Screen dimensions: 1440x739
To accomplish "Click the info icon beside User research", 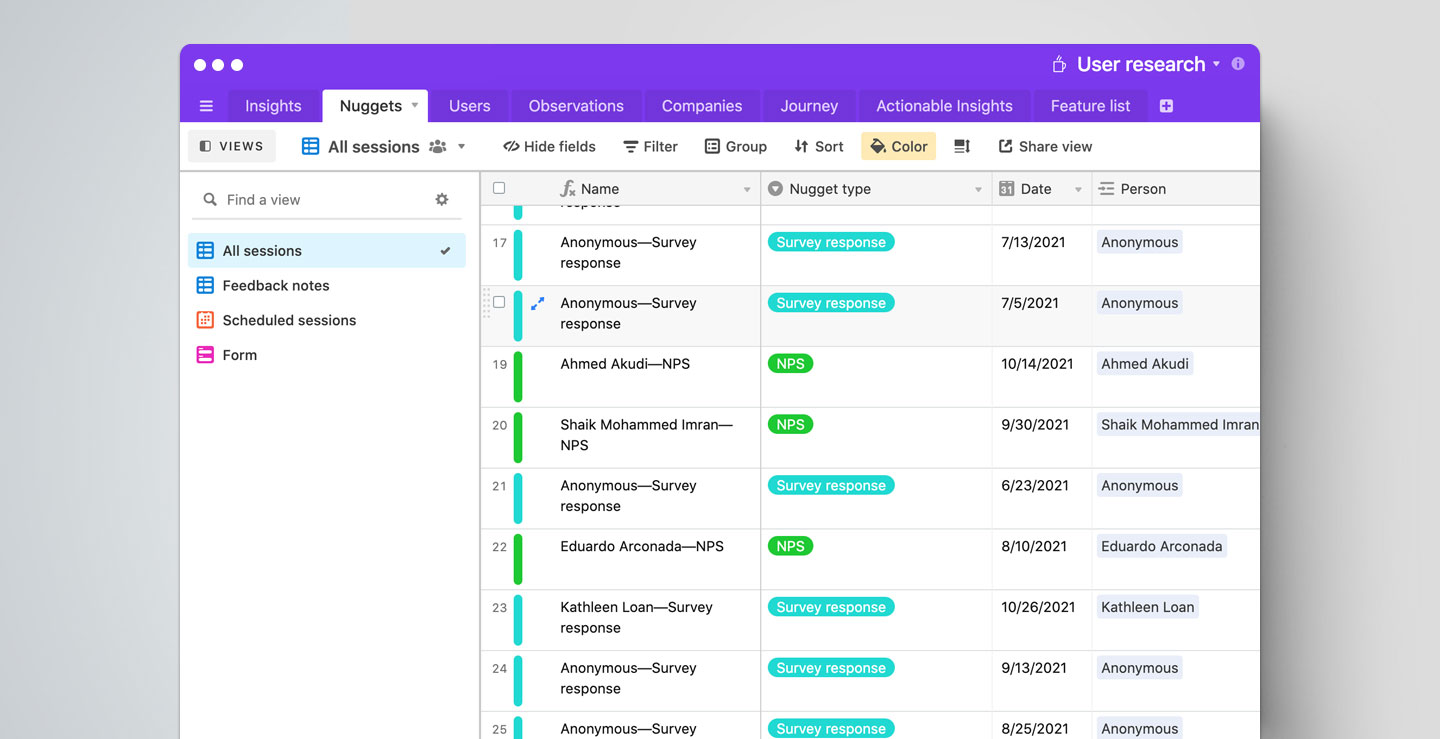I will coord(1238,64).
